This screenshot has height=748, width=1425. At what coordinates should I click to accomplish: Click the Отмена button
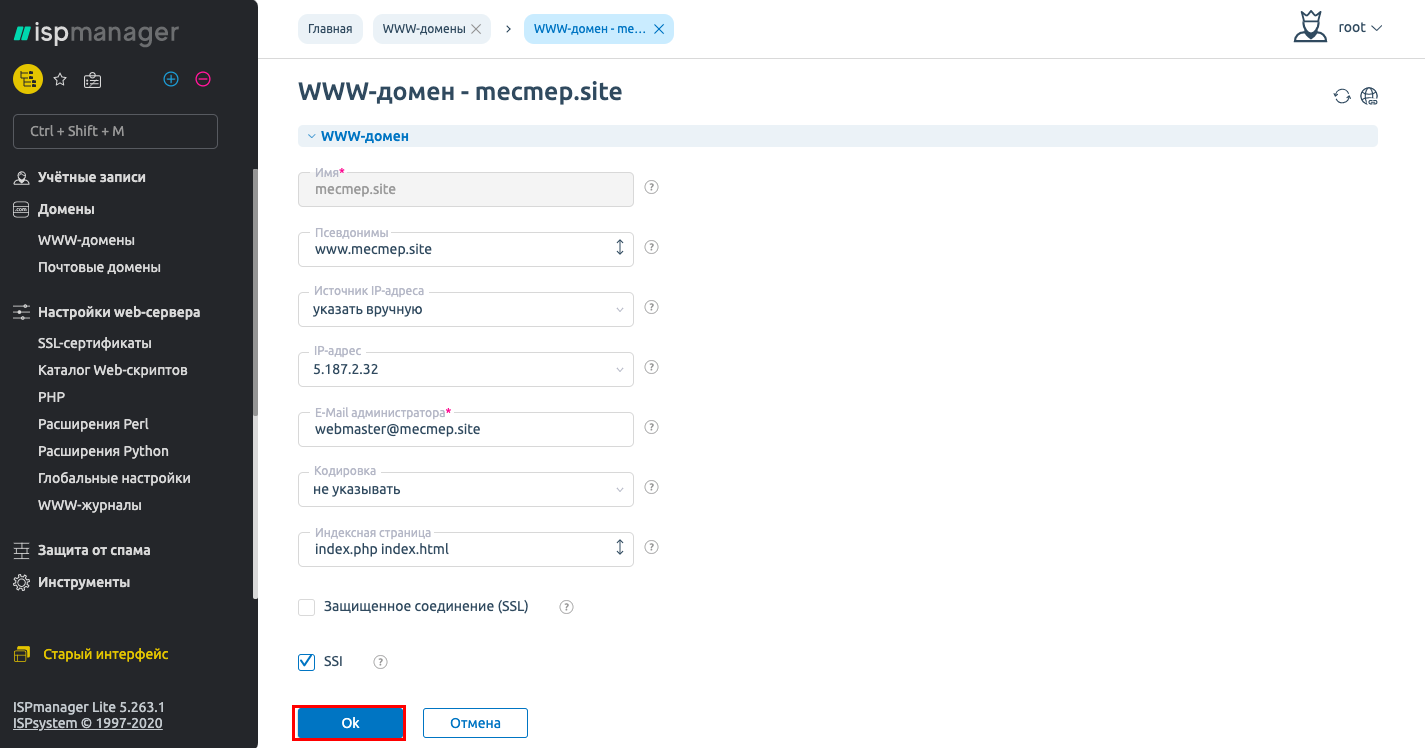coord(475,723)
